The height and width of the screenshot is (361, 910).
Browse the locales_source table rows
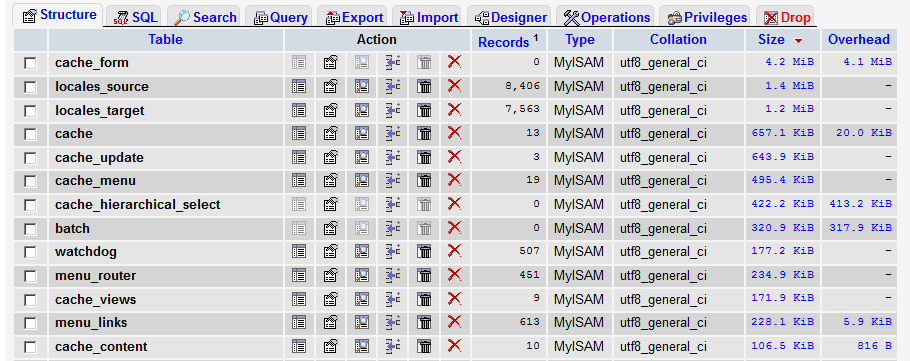(299, 86)
